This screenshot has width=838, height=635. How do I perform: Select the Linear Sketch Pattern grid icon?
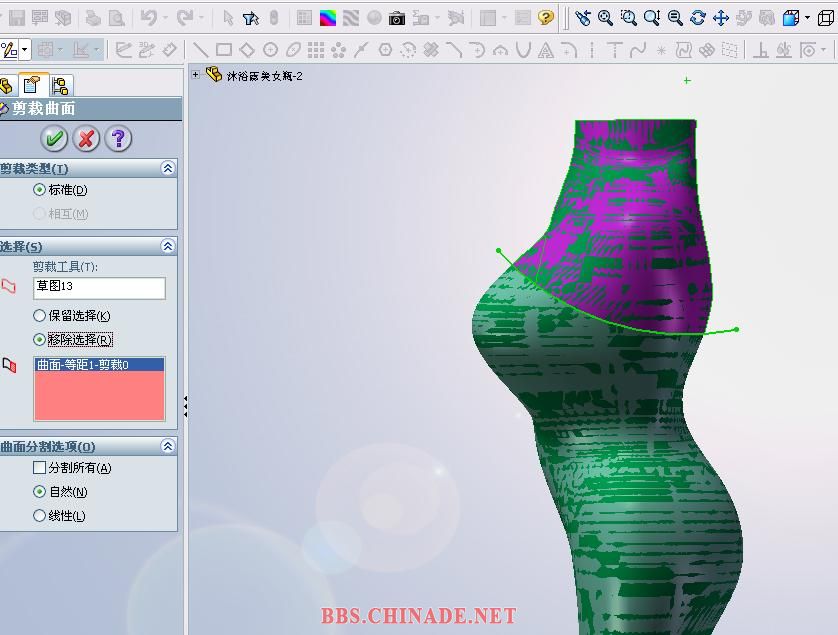tap(316, 50)
